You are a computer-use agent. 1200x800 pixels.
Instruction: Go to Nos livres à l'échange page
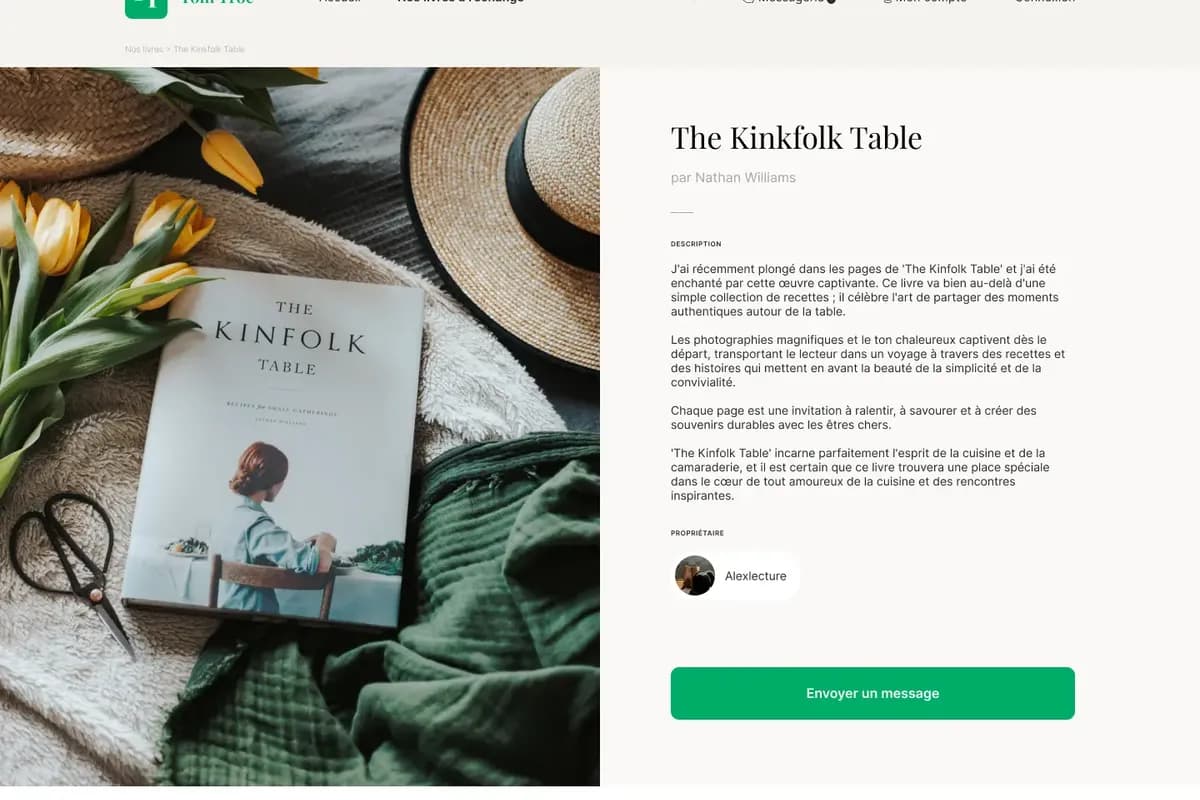pos(460,2)
